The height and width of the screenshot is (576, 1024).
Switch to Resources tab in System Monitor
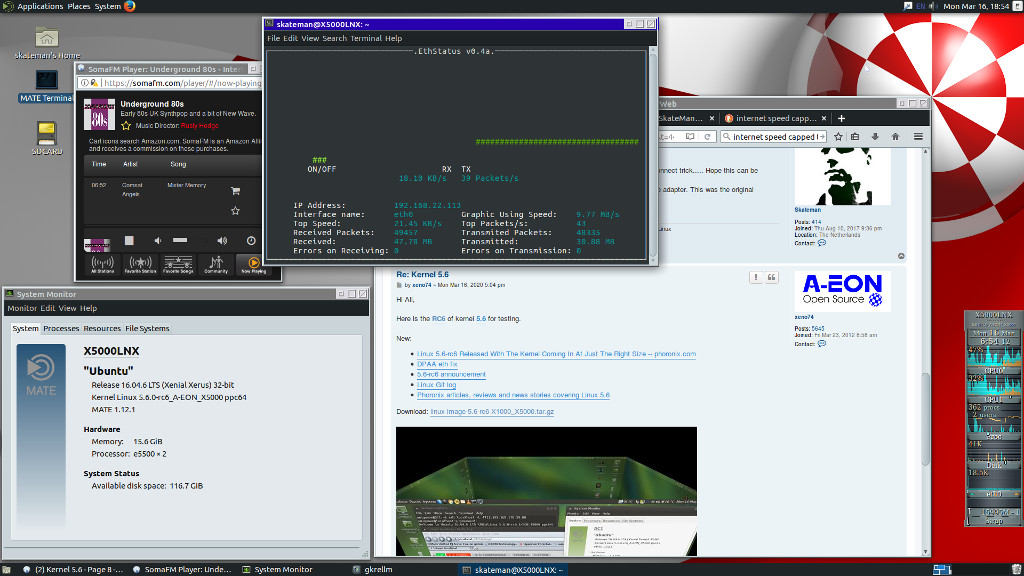(x=102, y=328)
